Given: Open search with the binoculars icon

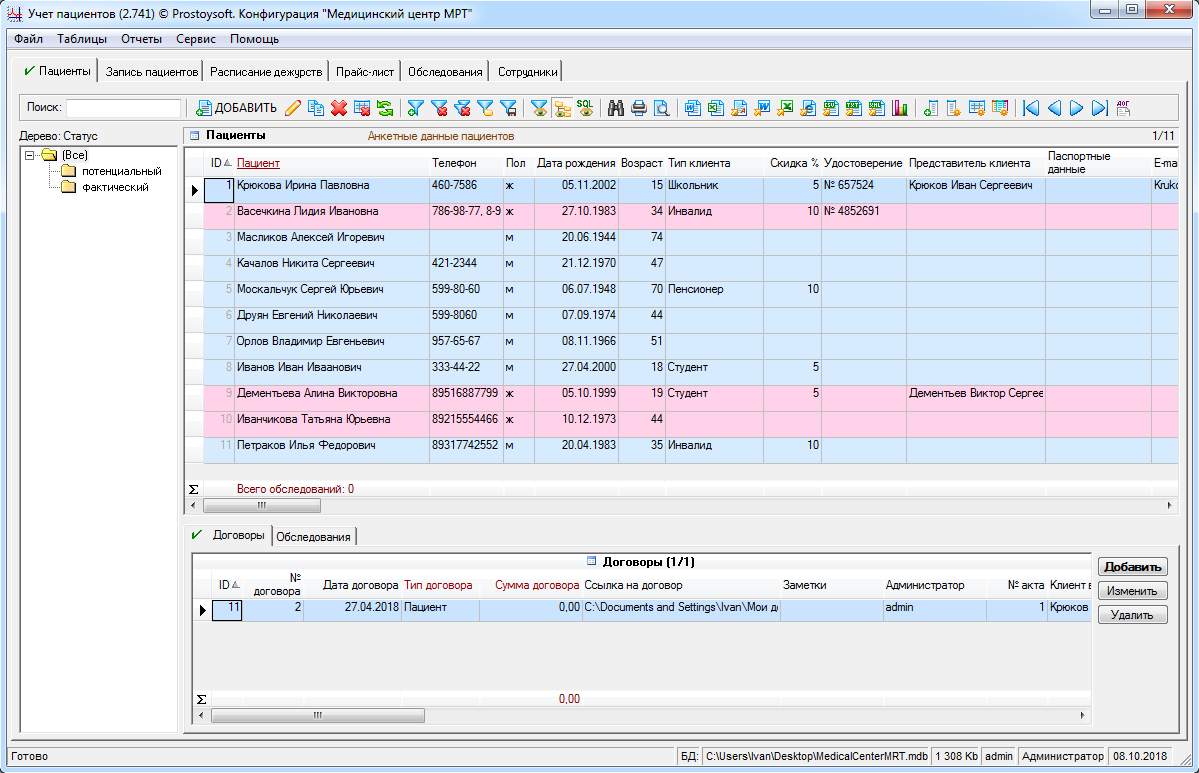Looking at the screenshot, I should tap(616, 108).
